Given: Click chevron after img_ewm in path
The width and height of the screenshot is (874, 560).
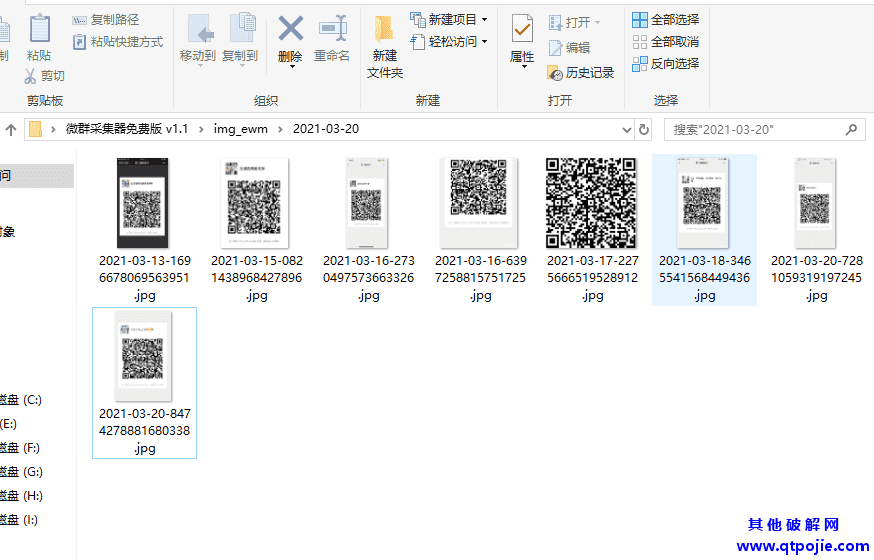Looking at the screenshot, I should coord(280,130).
